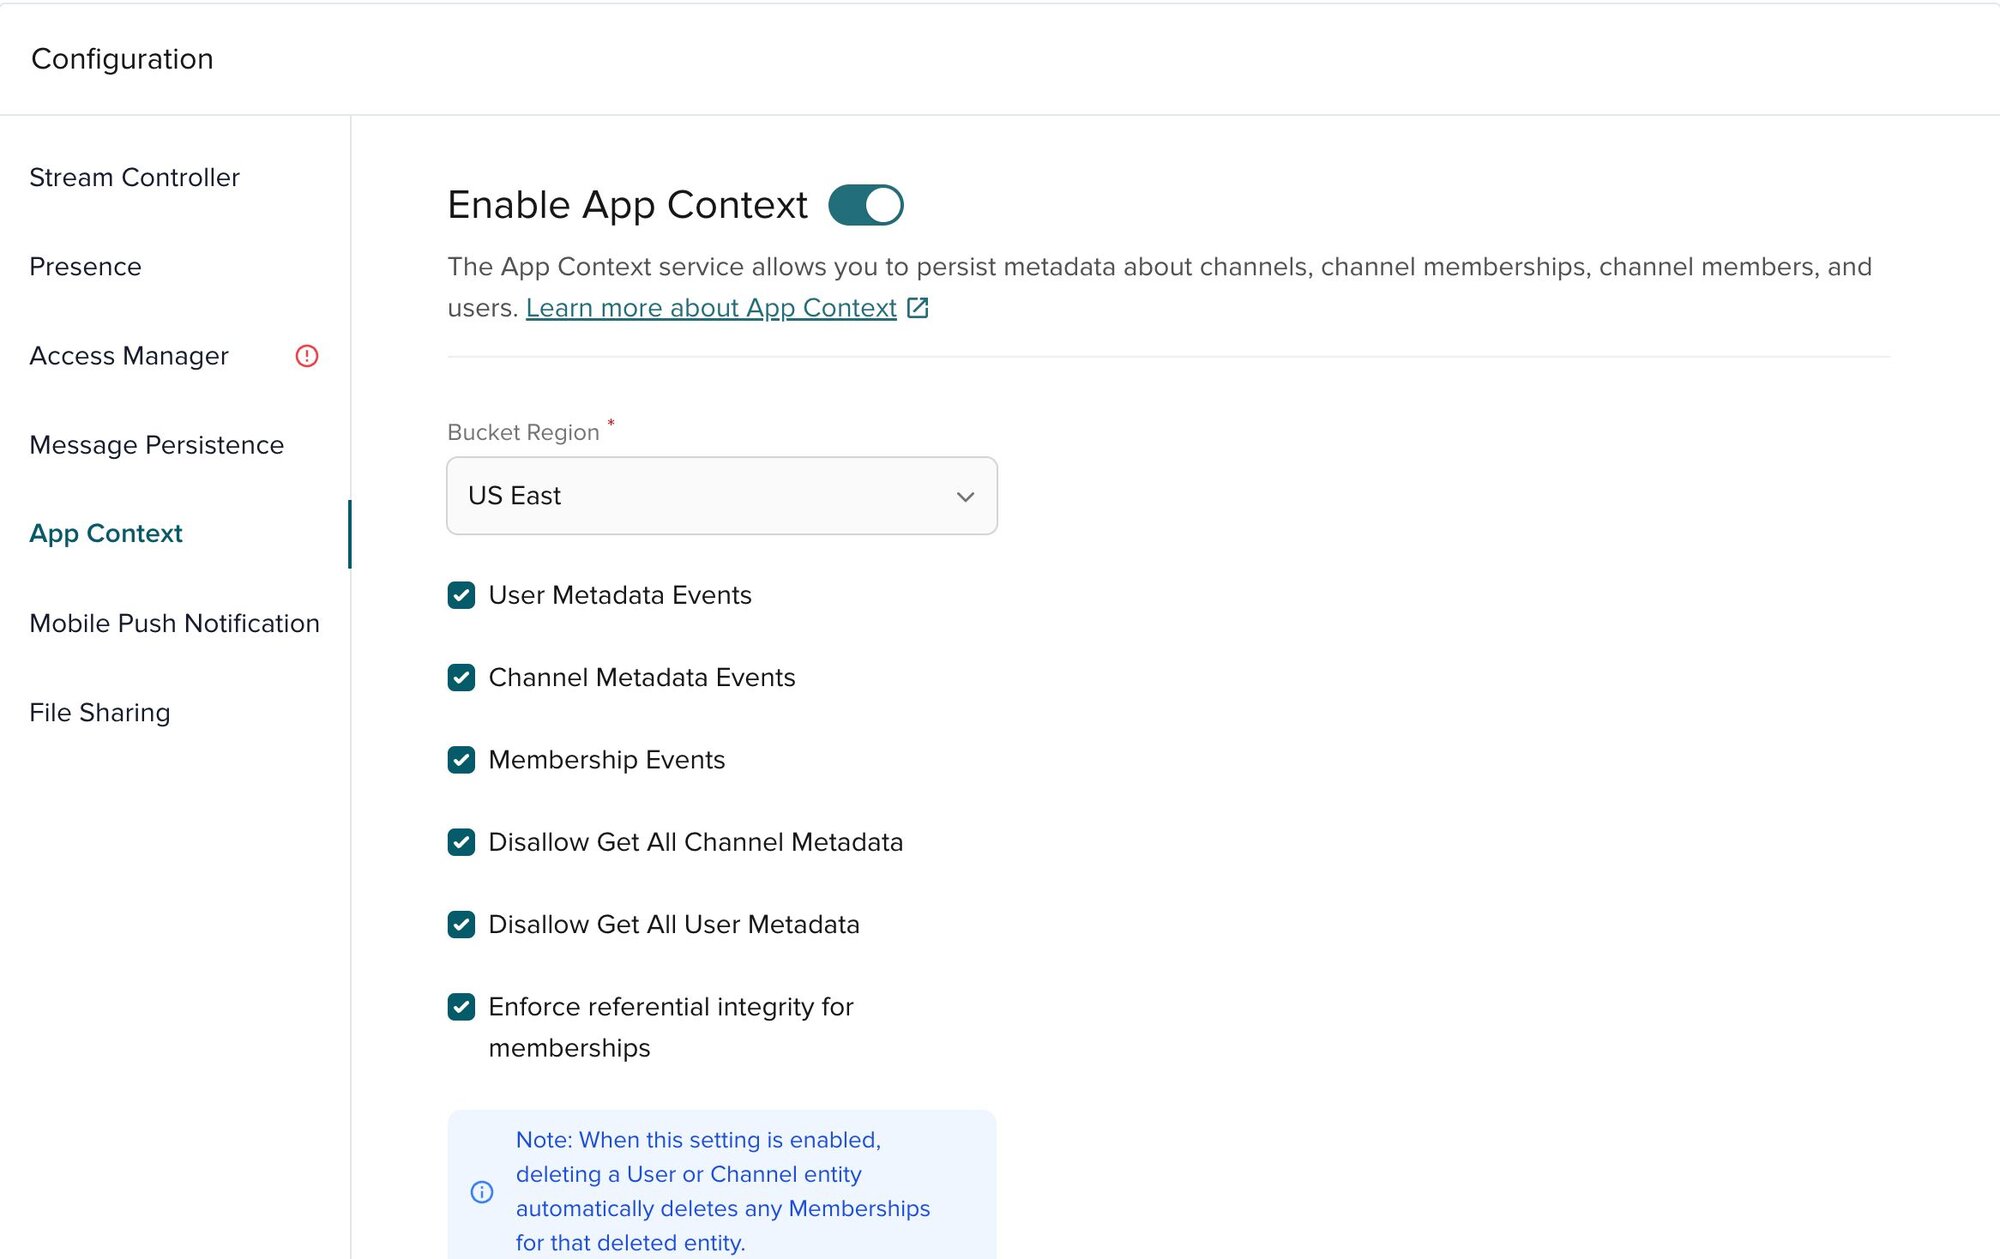The height and width of the screenshot is (1259, 2000).
Task: Disable Membership Events checkbox
Action: pos(461,760)
